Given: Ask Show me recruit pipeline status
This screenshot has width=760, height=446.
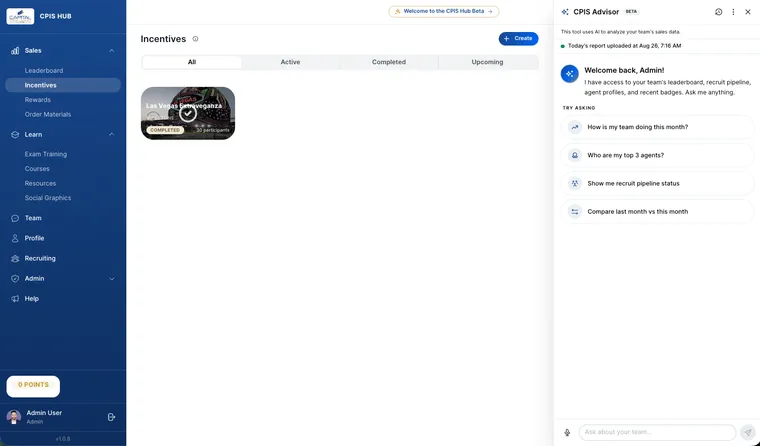Looking at the screenshot, I should (x=657, y=183).
